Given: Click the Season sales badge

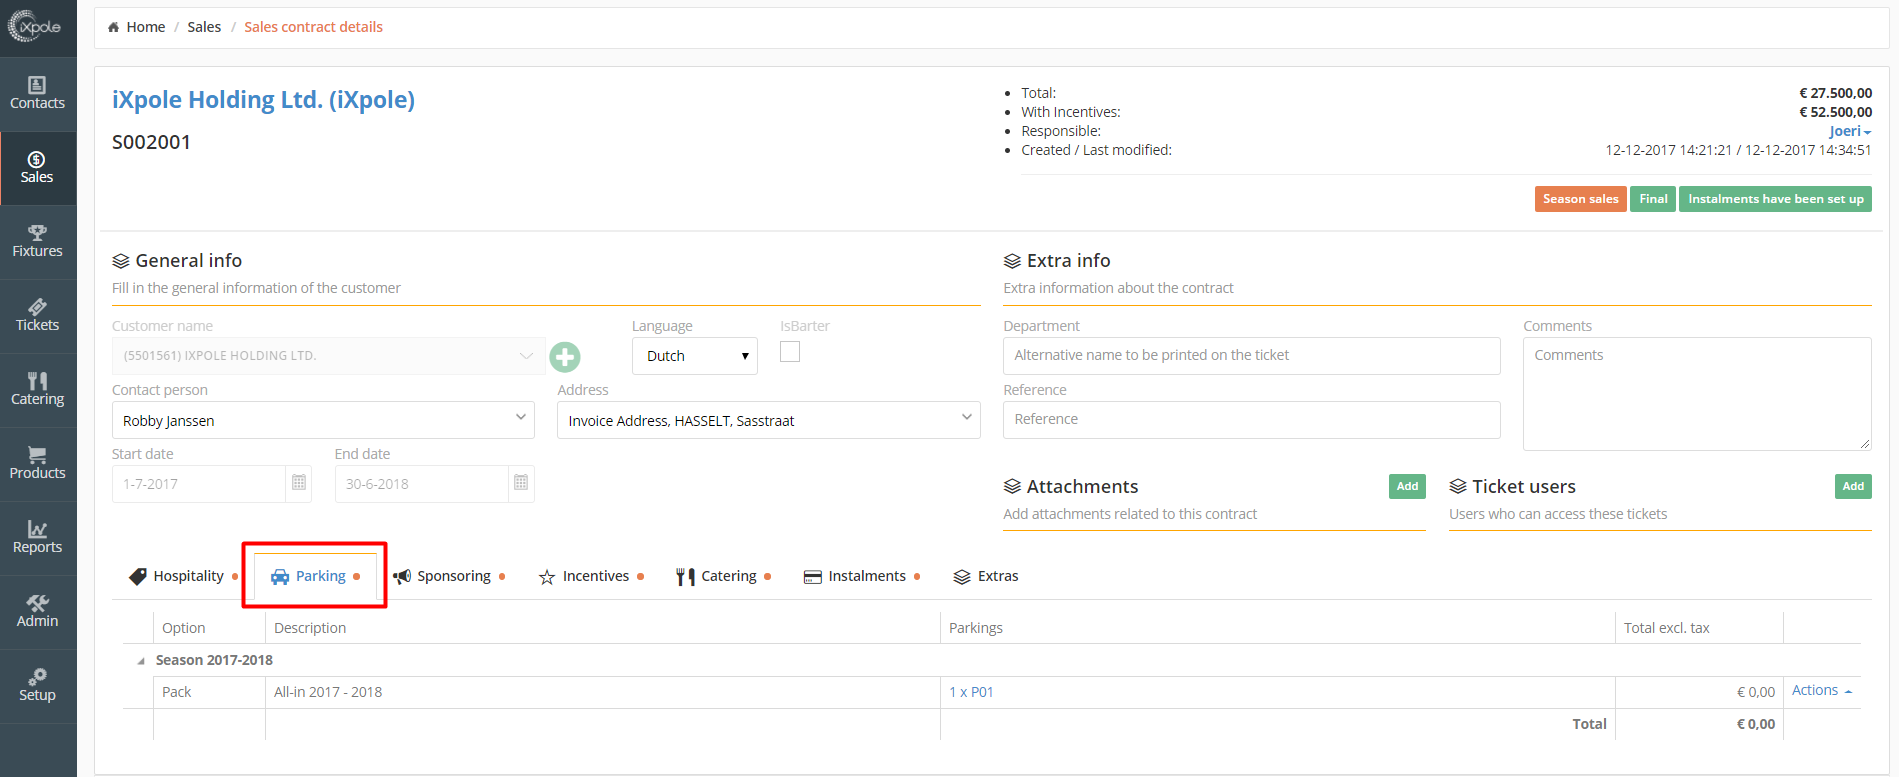Looking at the screenshot, I should (x=1580, y=199).
